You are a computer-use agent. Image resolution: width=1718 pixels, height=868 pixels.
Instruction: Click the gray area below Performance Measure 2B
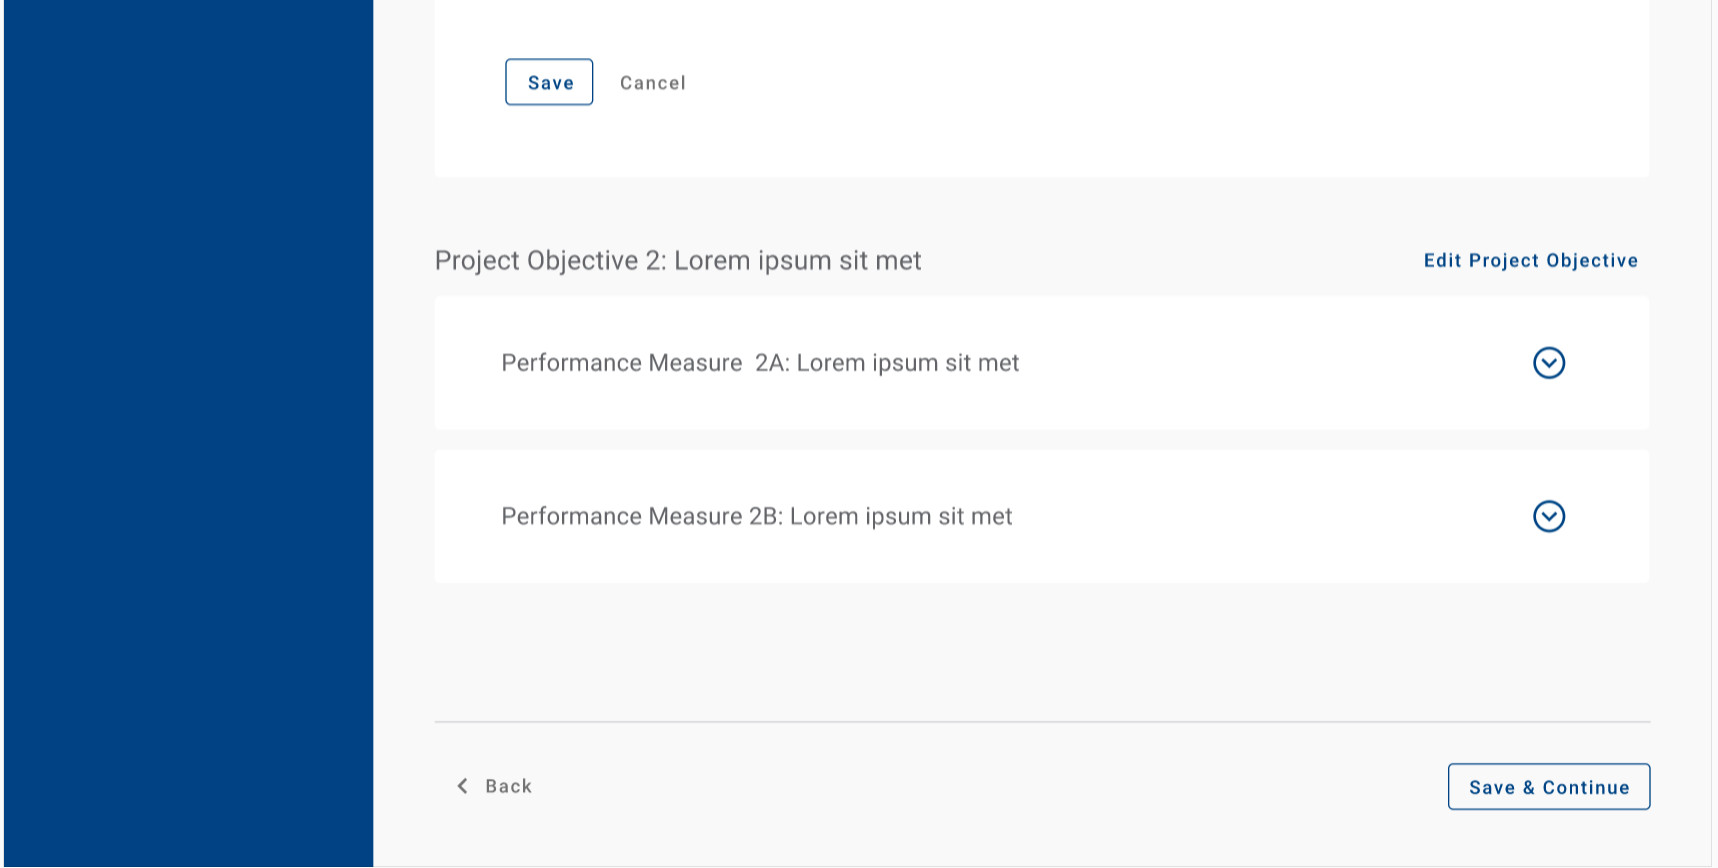click(1042, 650)
